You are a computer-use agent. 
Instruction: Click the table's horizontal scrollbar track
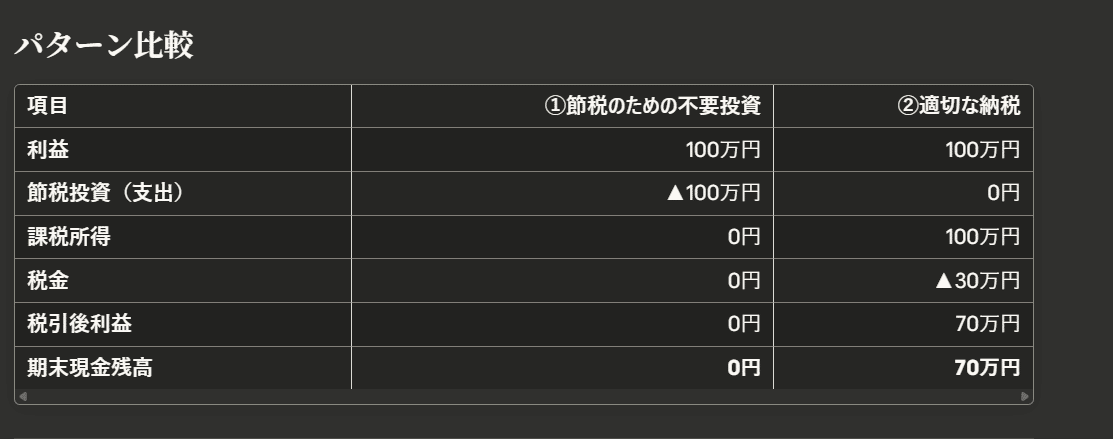pos(523,397)
